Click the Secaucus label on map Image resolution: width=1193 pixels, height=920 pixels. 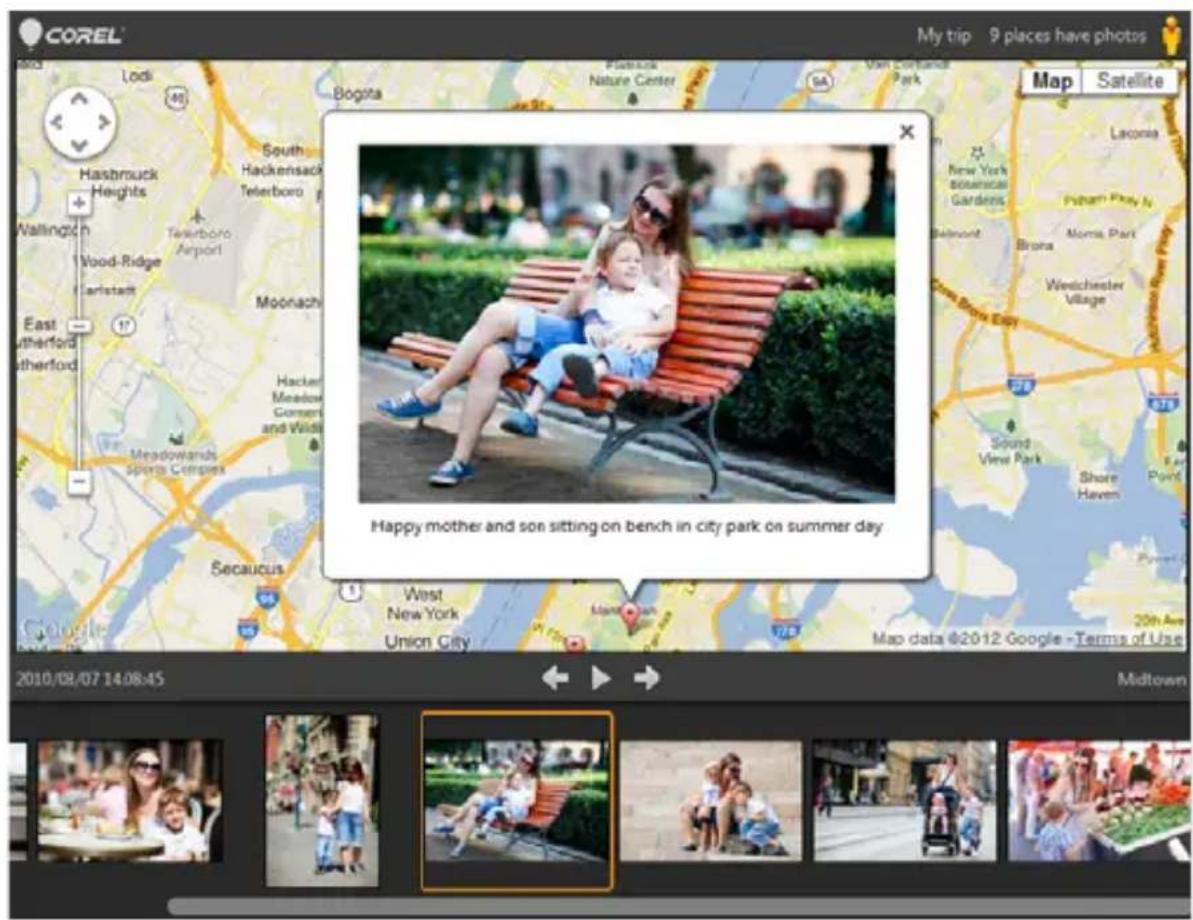[247, 568]
